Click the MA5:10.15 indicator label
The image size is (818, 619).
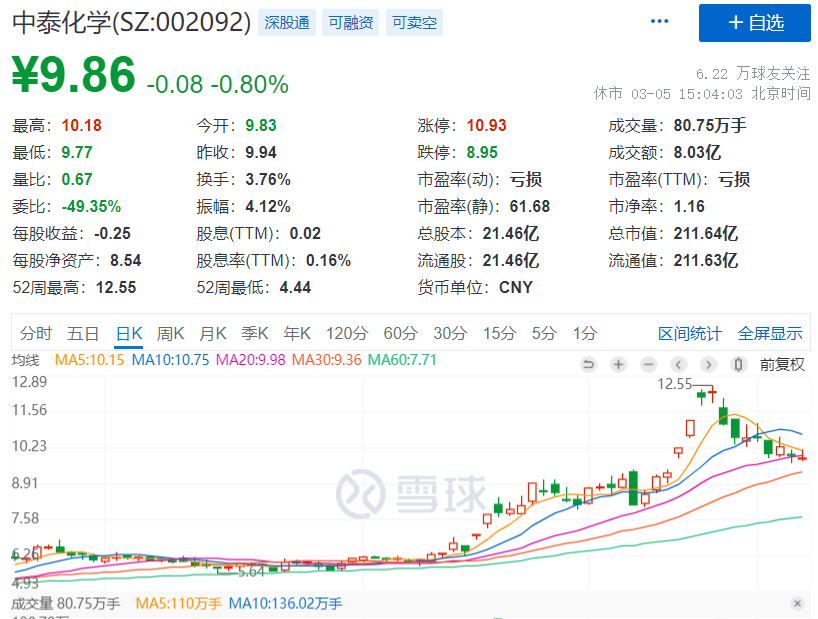(90, 360)
